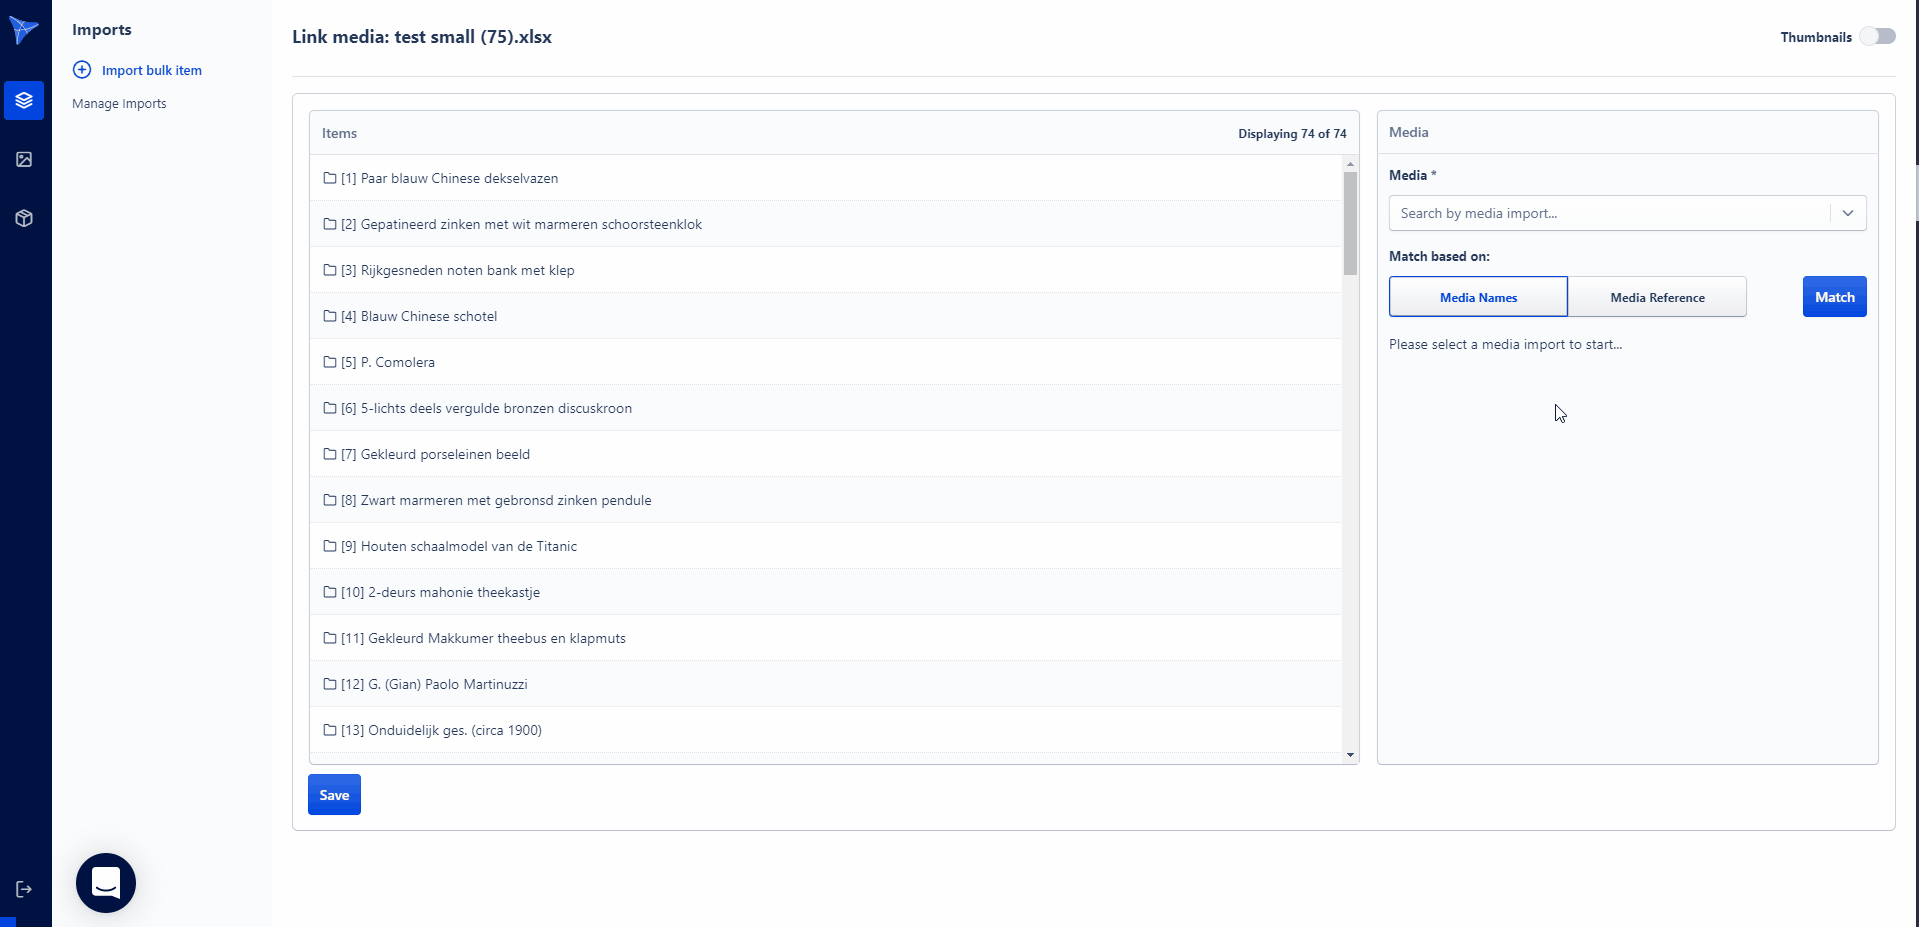Open the chat support bubble
The height and width of the screenshot is (927, 1919).
coord(106,883)
